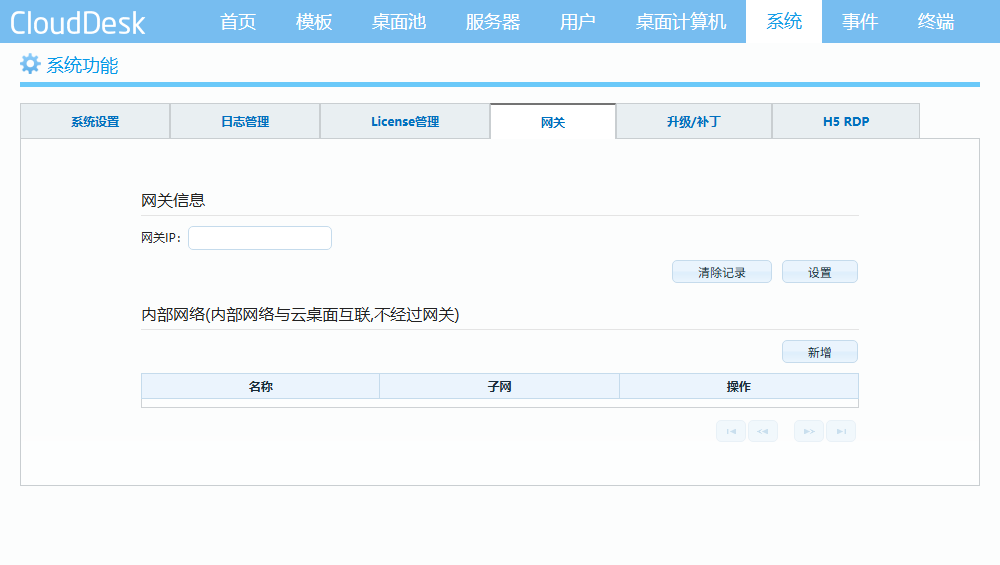This screenshot has height=565, width=1000.
Task: Switch to the License管理 tab
Action: coord(405,121)
